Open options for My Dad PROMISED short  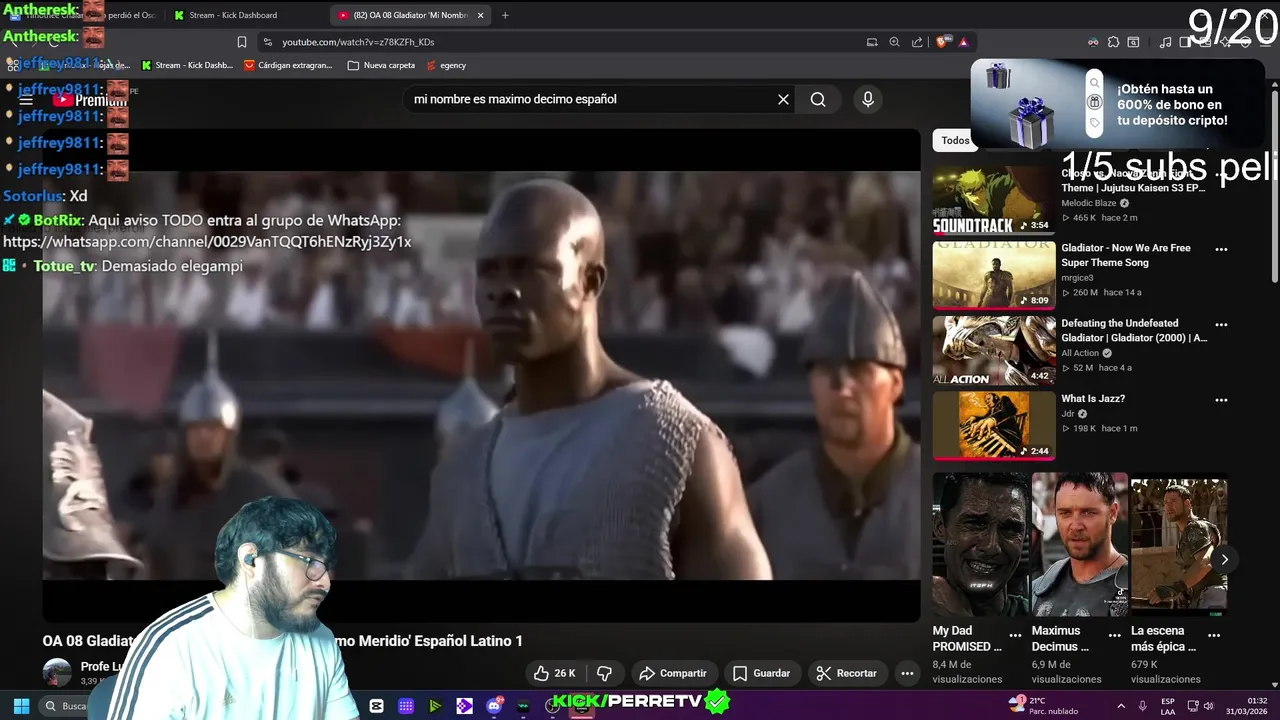[x=1015, y=635]
